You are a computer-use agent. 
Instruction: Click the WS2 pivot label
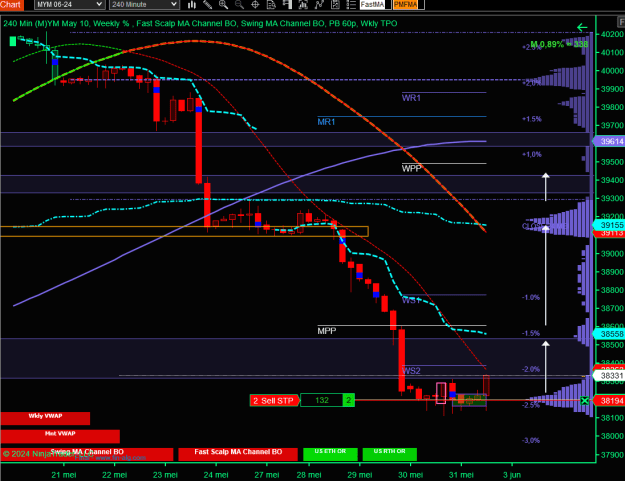[x=411, y=371]
